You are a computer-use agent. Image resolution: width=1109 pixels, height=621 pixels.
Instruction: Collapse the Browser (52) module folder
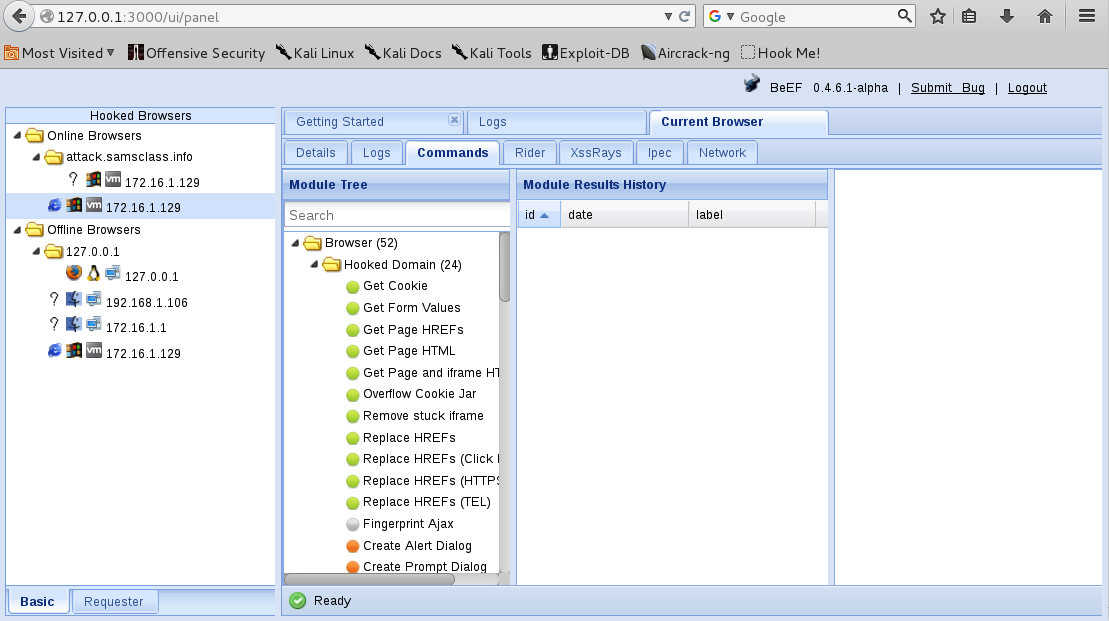[296, 243]
